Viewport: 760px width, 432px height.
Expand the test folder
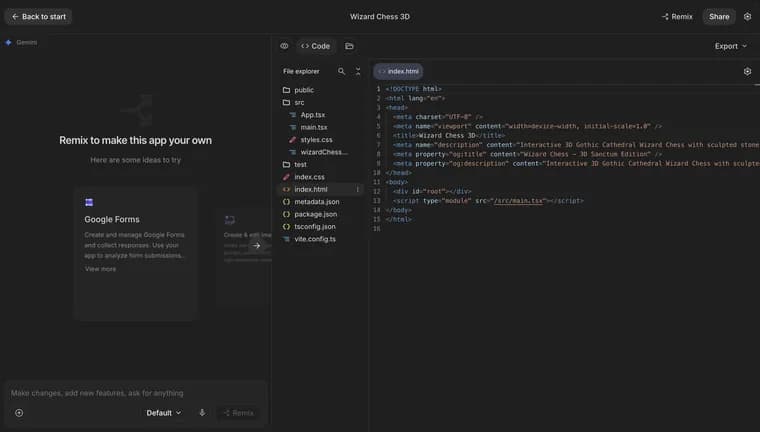[x=320, y=165]
